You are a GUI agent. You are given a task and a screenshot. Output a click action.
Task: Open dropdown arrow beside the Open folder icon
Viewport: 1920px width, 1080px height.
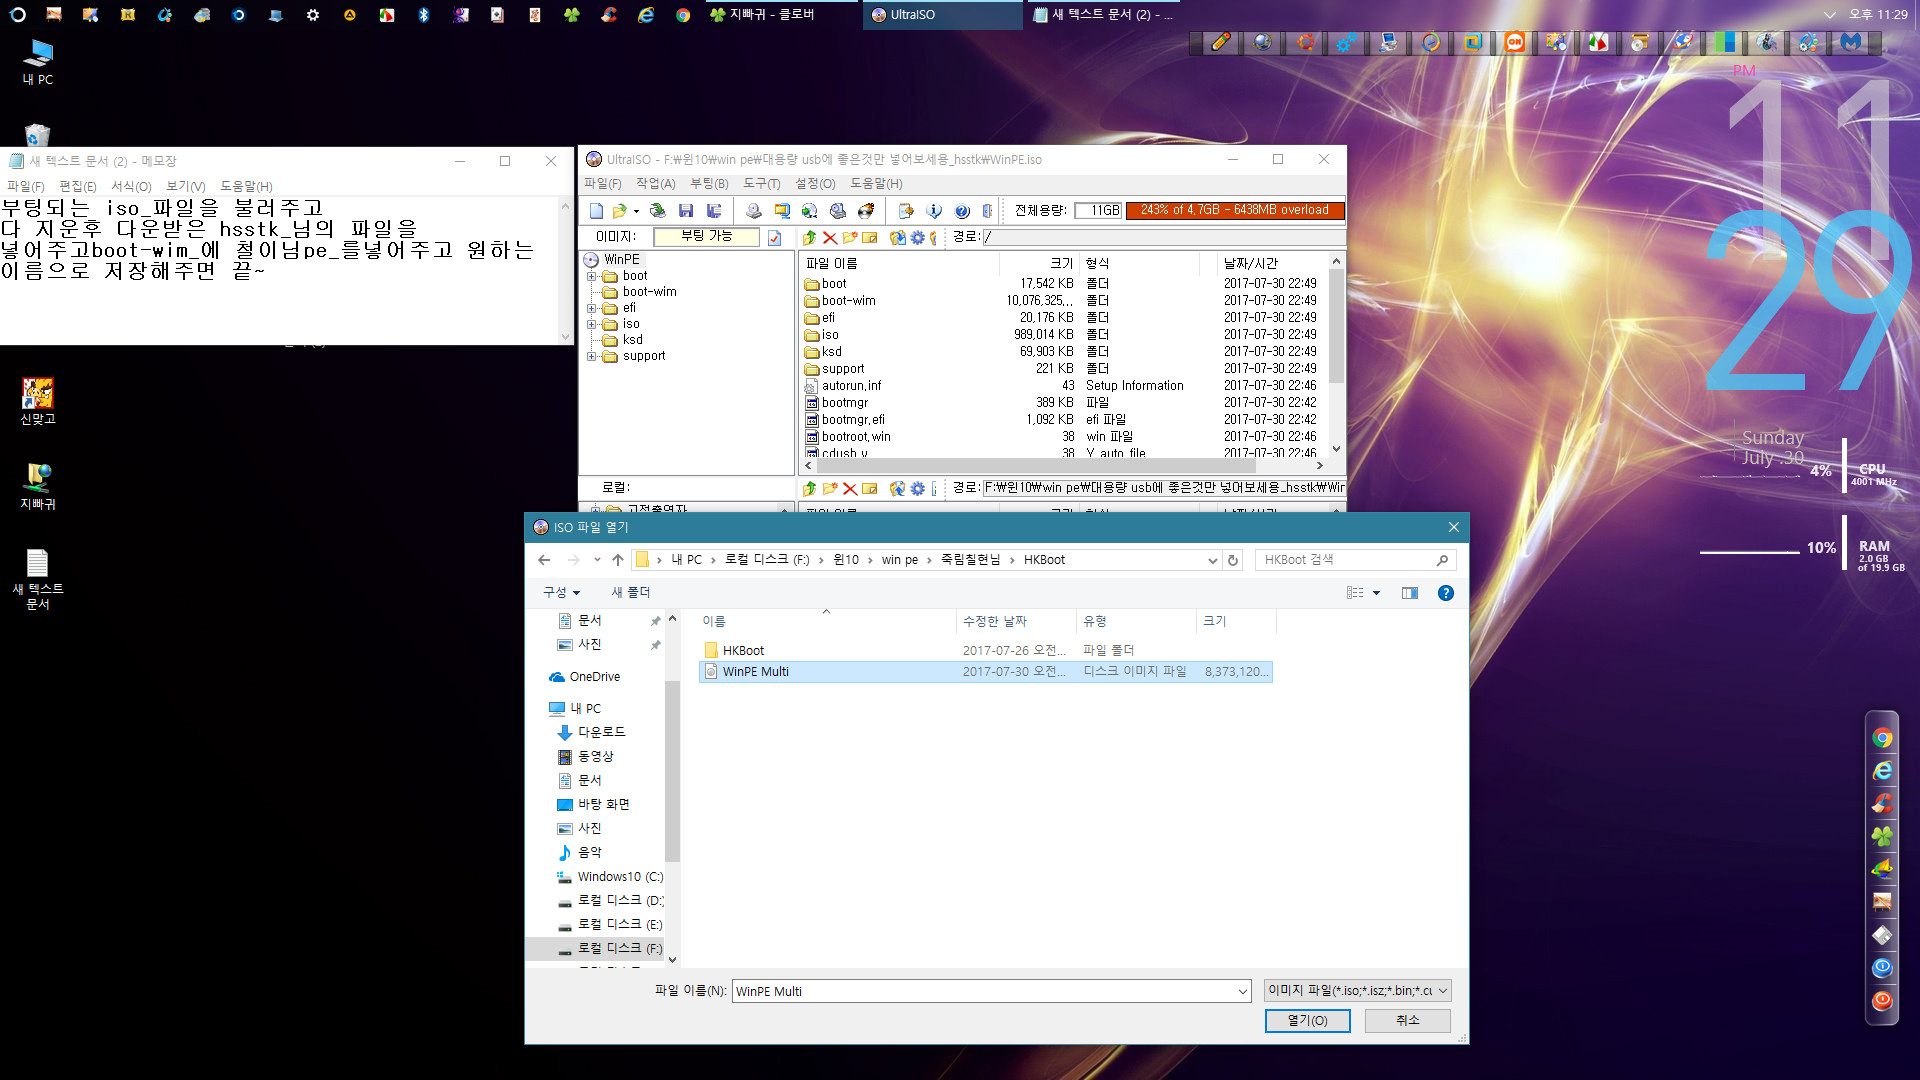(x=636, y=211)
